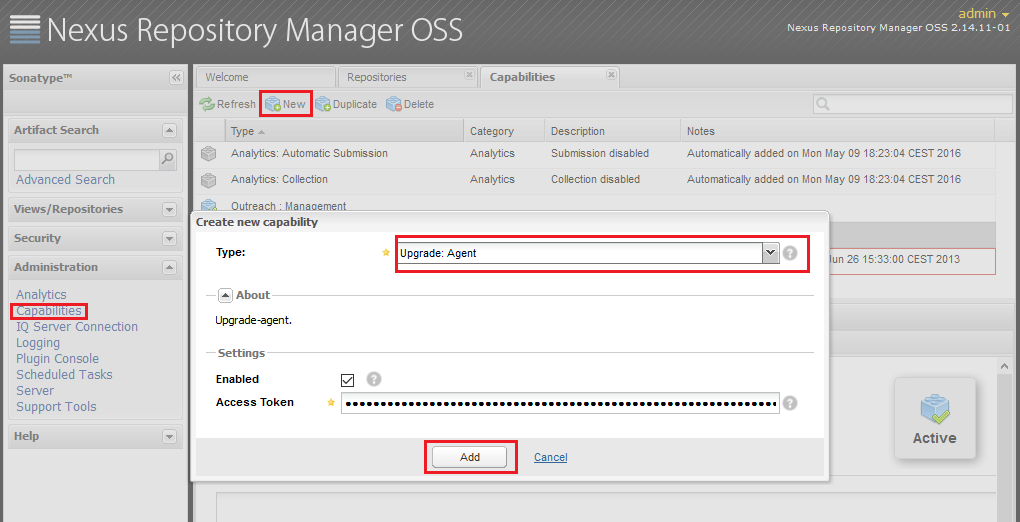Click help icon next to Type field
1020x522 pixels.
tap(790, 253)
